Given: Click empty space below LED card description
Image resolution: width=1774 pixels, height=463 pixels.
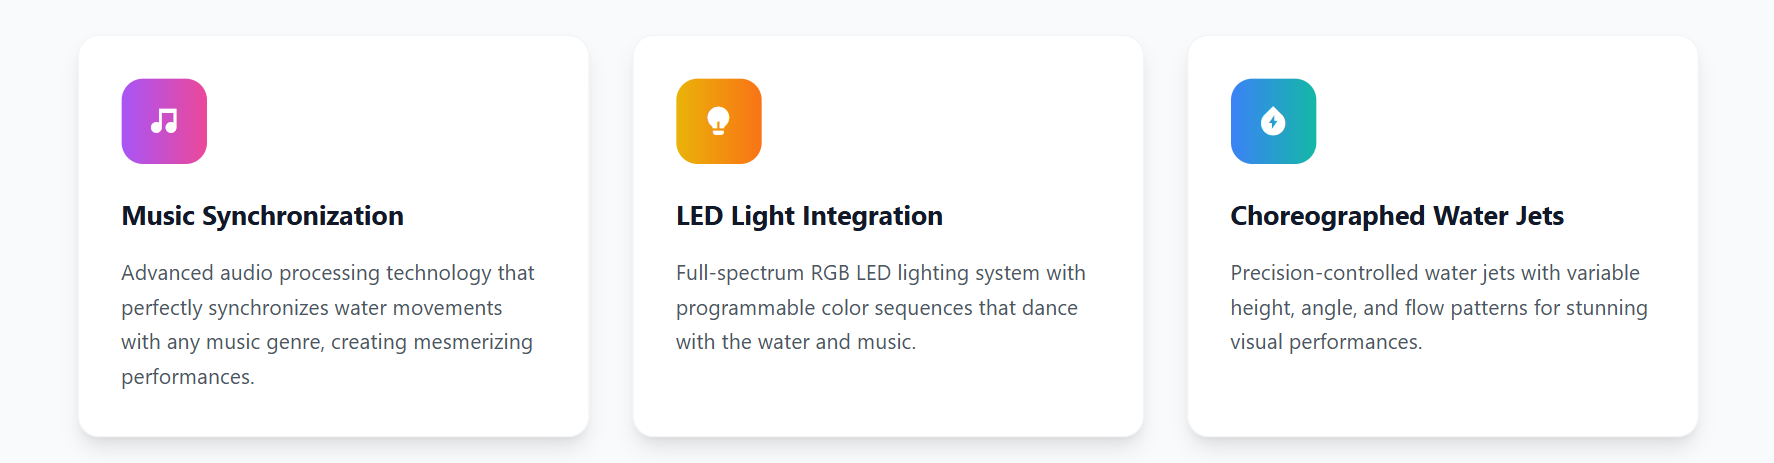Looking at the screenshot, I should (x=887, y=395).
